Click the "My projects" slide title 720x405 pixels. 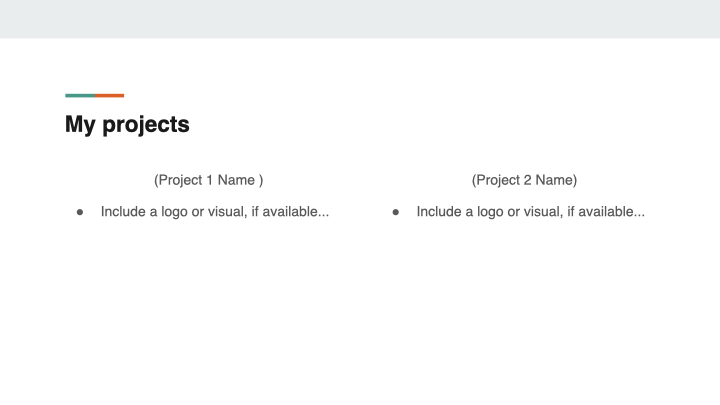tap(127, 125)
